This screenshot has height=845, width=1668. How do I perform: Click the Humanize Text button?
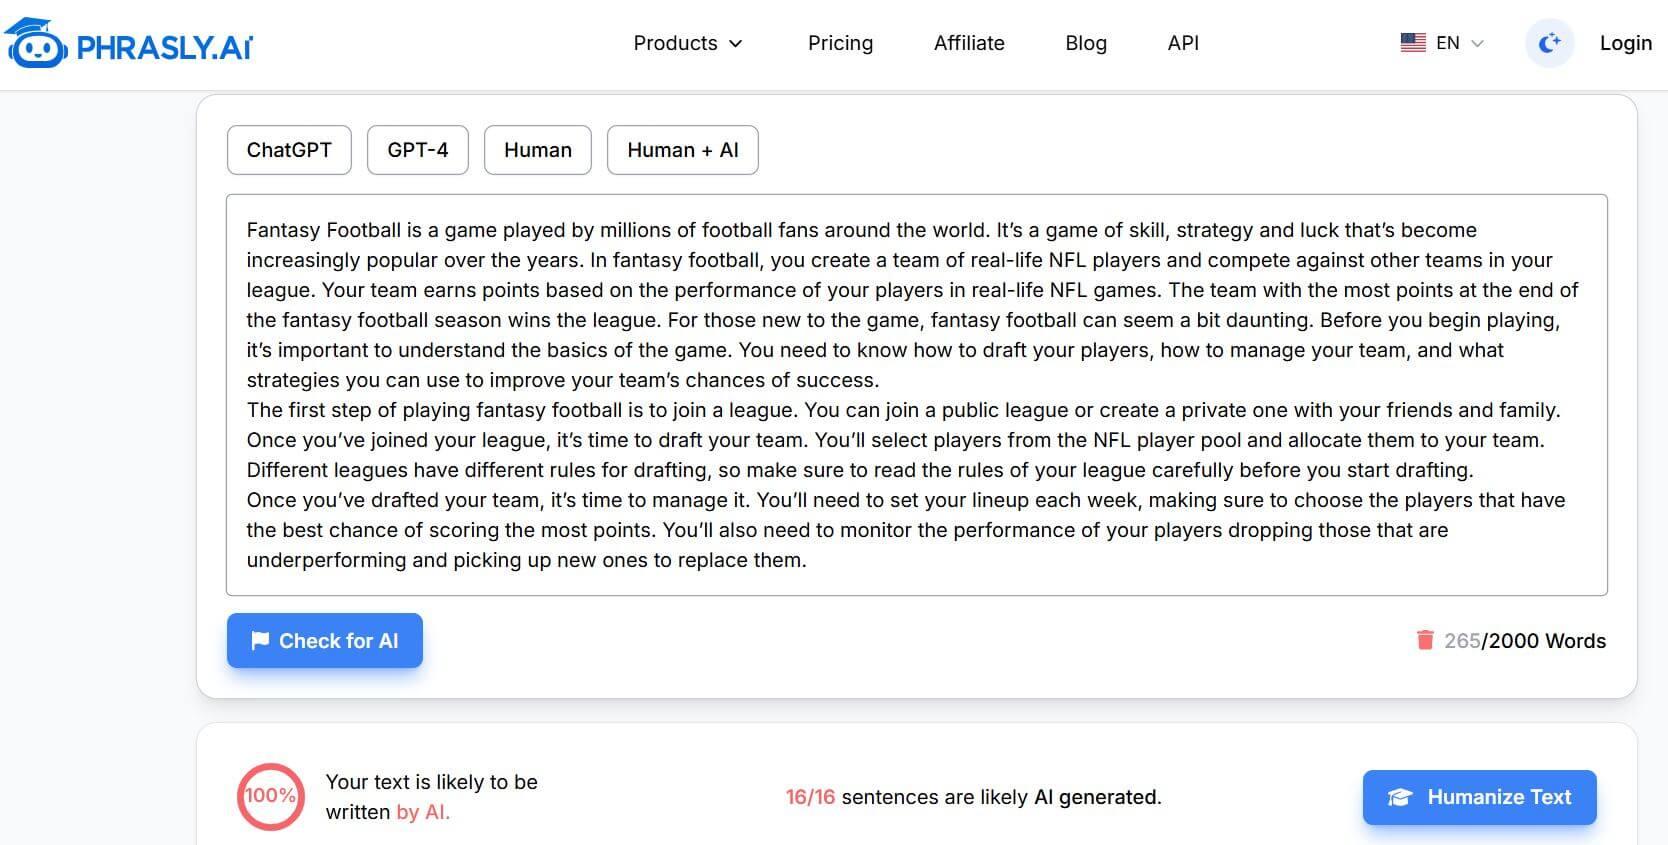coord(1479,797)
